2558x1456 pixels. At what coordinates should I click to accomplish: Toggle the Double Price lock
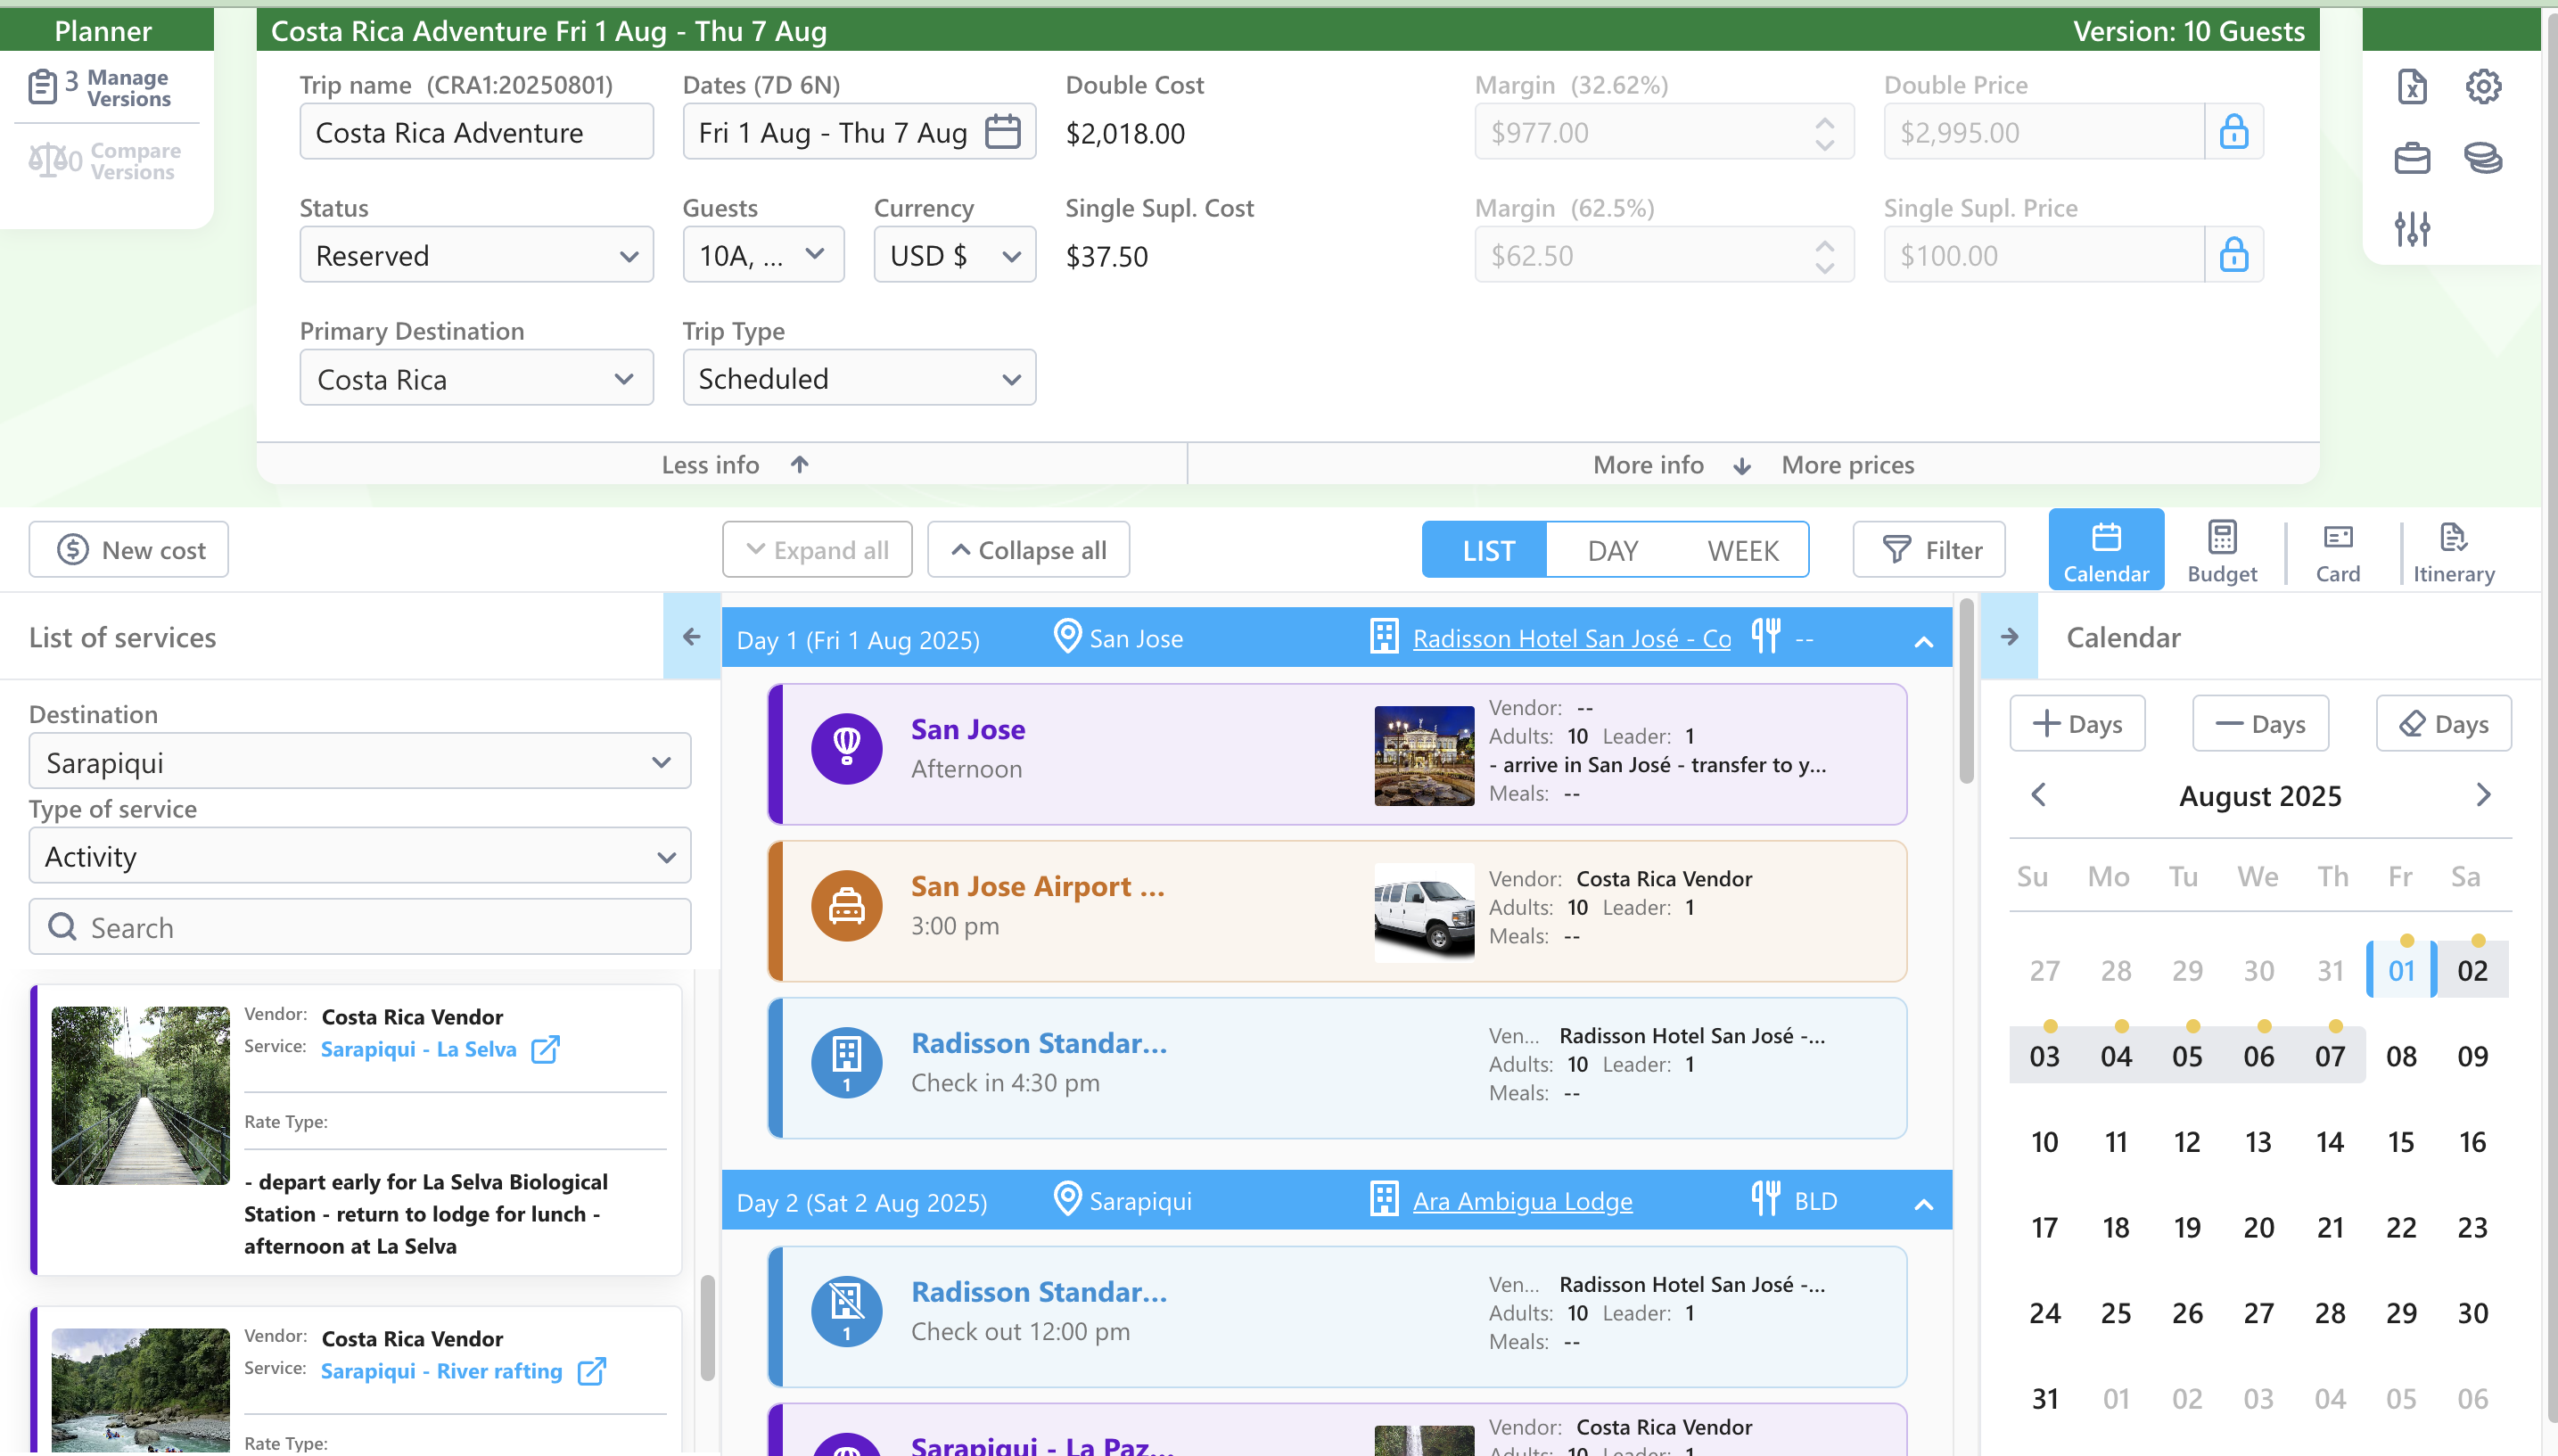(2233, 132)
